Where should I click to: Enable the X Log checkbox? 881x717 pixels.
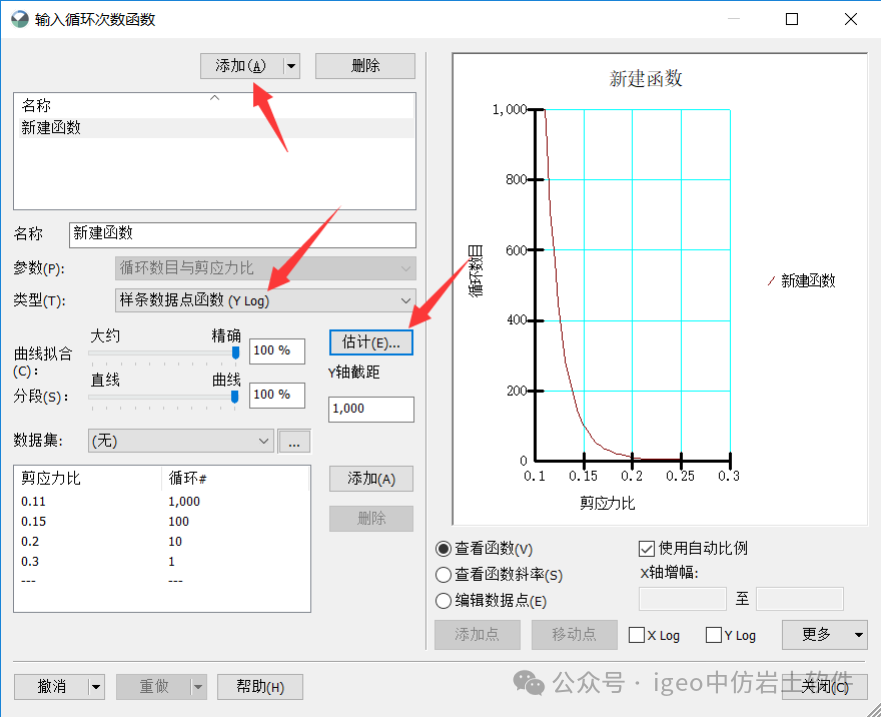637,635
